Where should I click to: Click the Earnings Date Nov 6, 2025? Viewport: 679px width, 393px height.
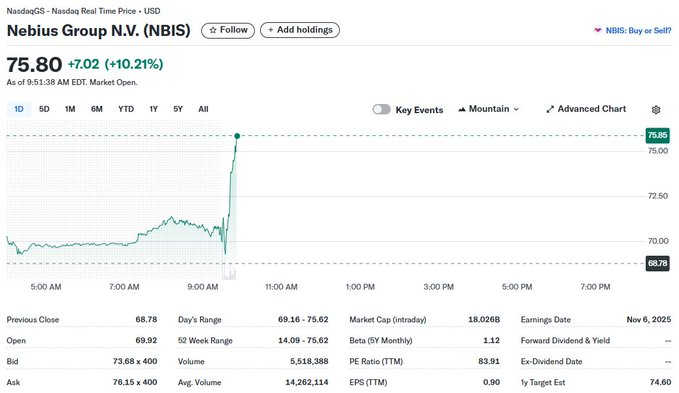tap(649, 319)
